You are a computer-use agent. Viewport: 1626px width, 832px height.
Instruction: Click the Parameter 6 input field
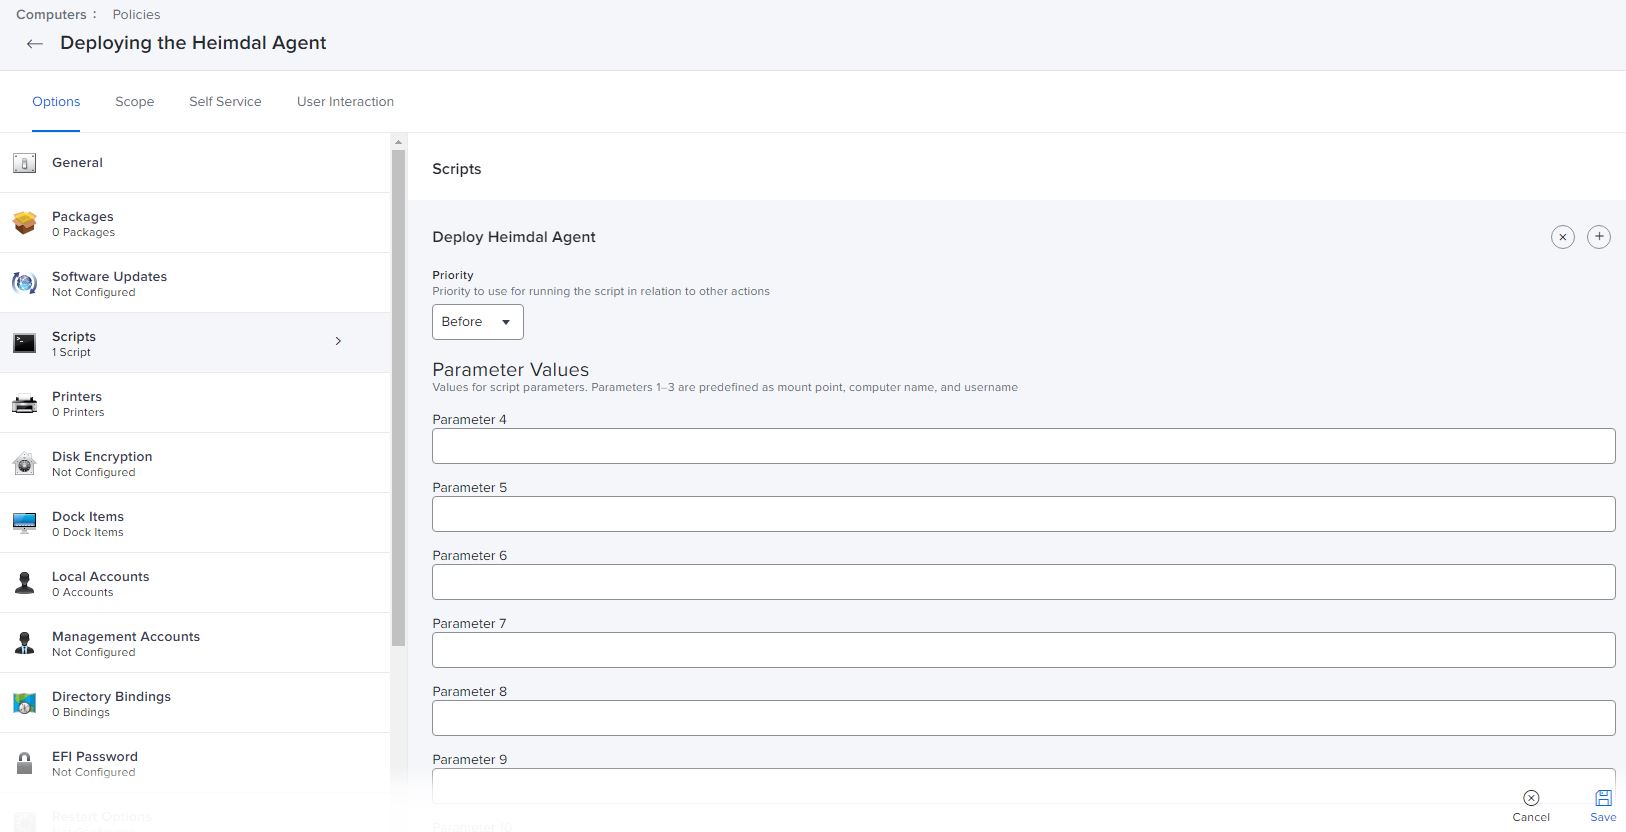point(1023,582)
